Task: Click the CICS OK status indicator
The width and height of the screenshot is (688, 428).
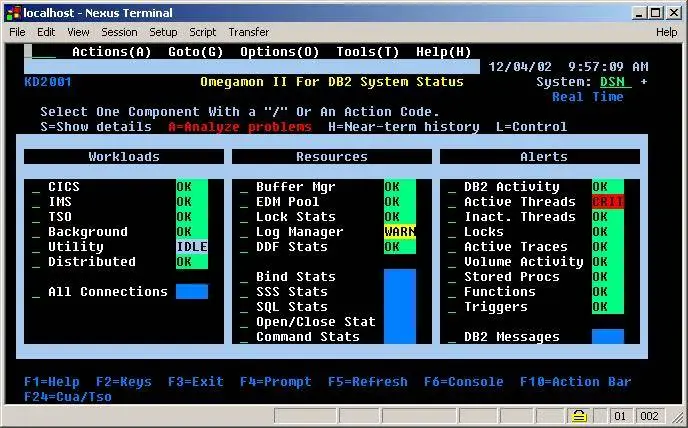Action: coord(192,187)
